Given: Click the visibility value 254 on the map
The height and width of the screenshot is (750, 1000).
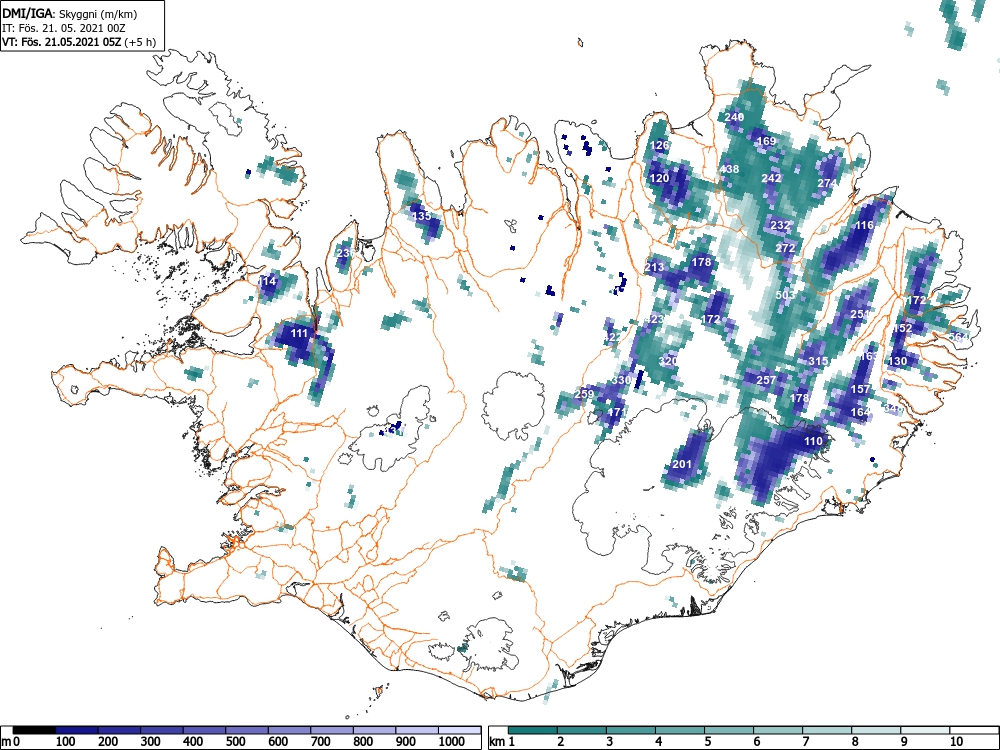Looking at the screenshot, I should tap(860, 314).
